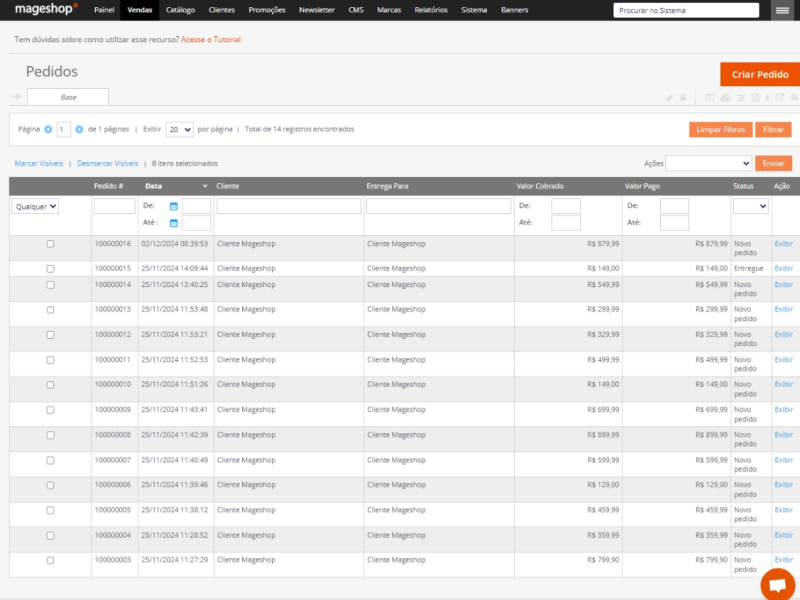Open the 'Até' date calendar picker
This screenshot has height=600, width=800.
point(173,223)
